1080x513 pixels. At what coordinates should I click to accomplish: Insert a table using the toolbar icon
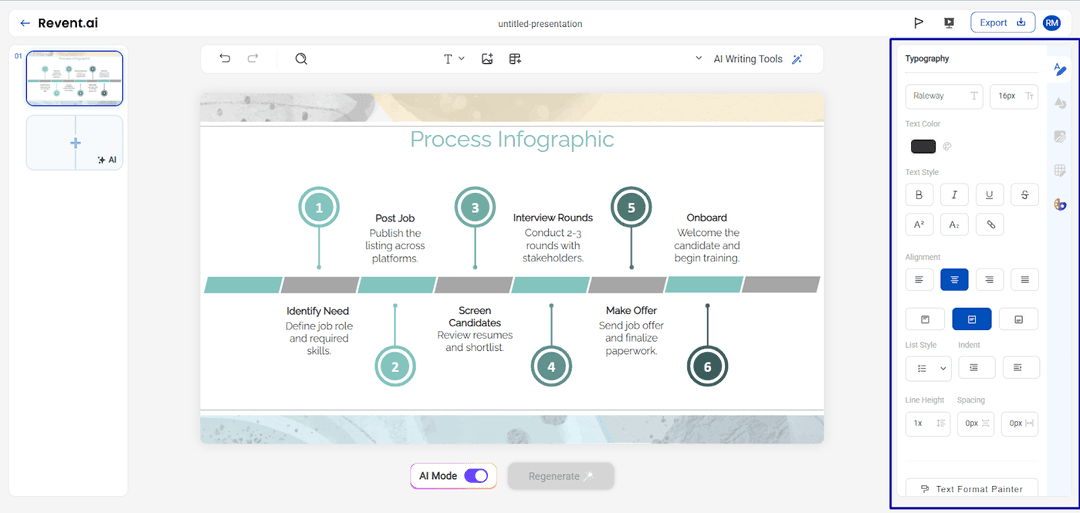(515, 59)
